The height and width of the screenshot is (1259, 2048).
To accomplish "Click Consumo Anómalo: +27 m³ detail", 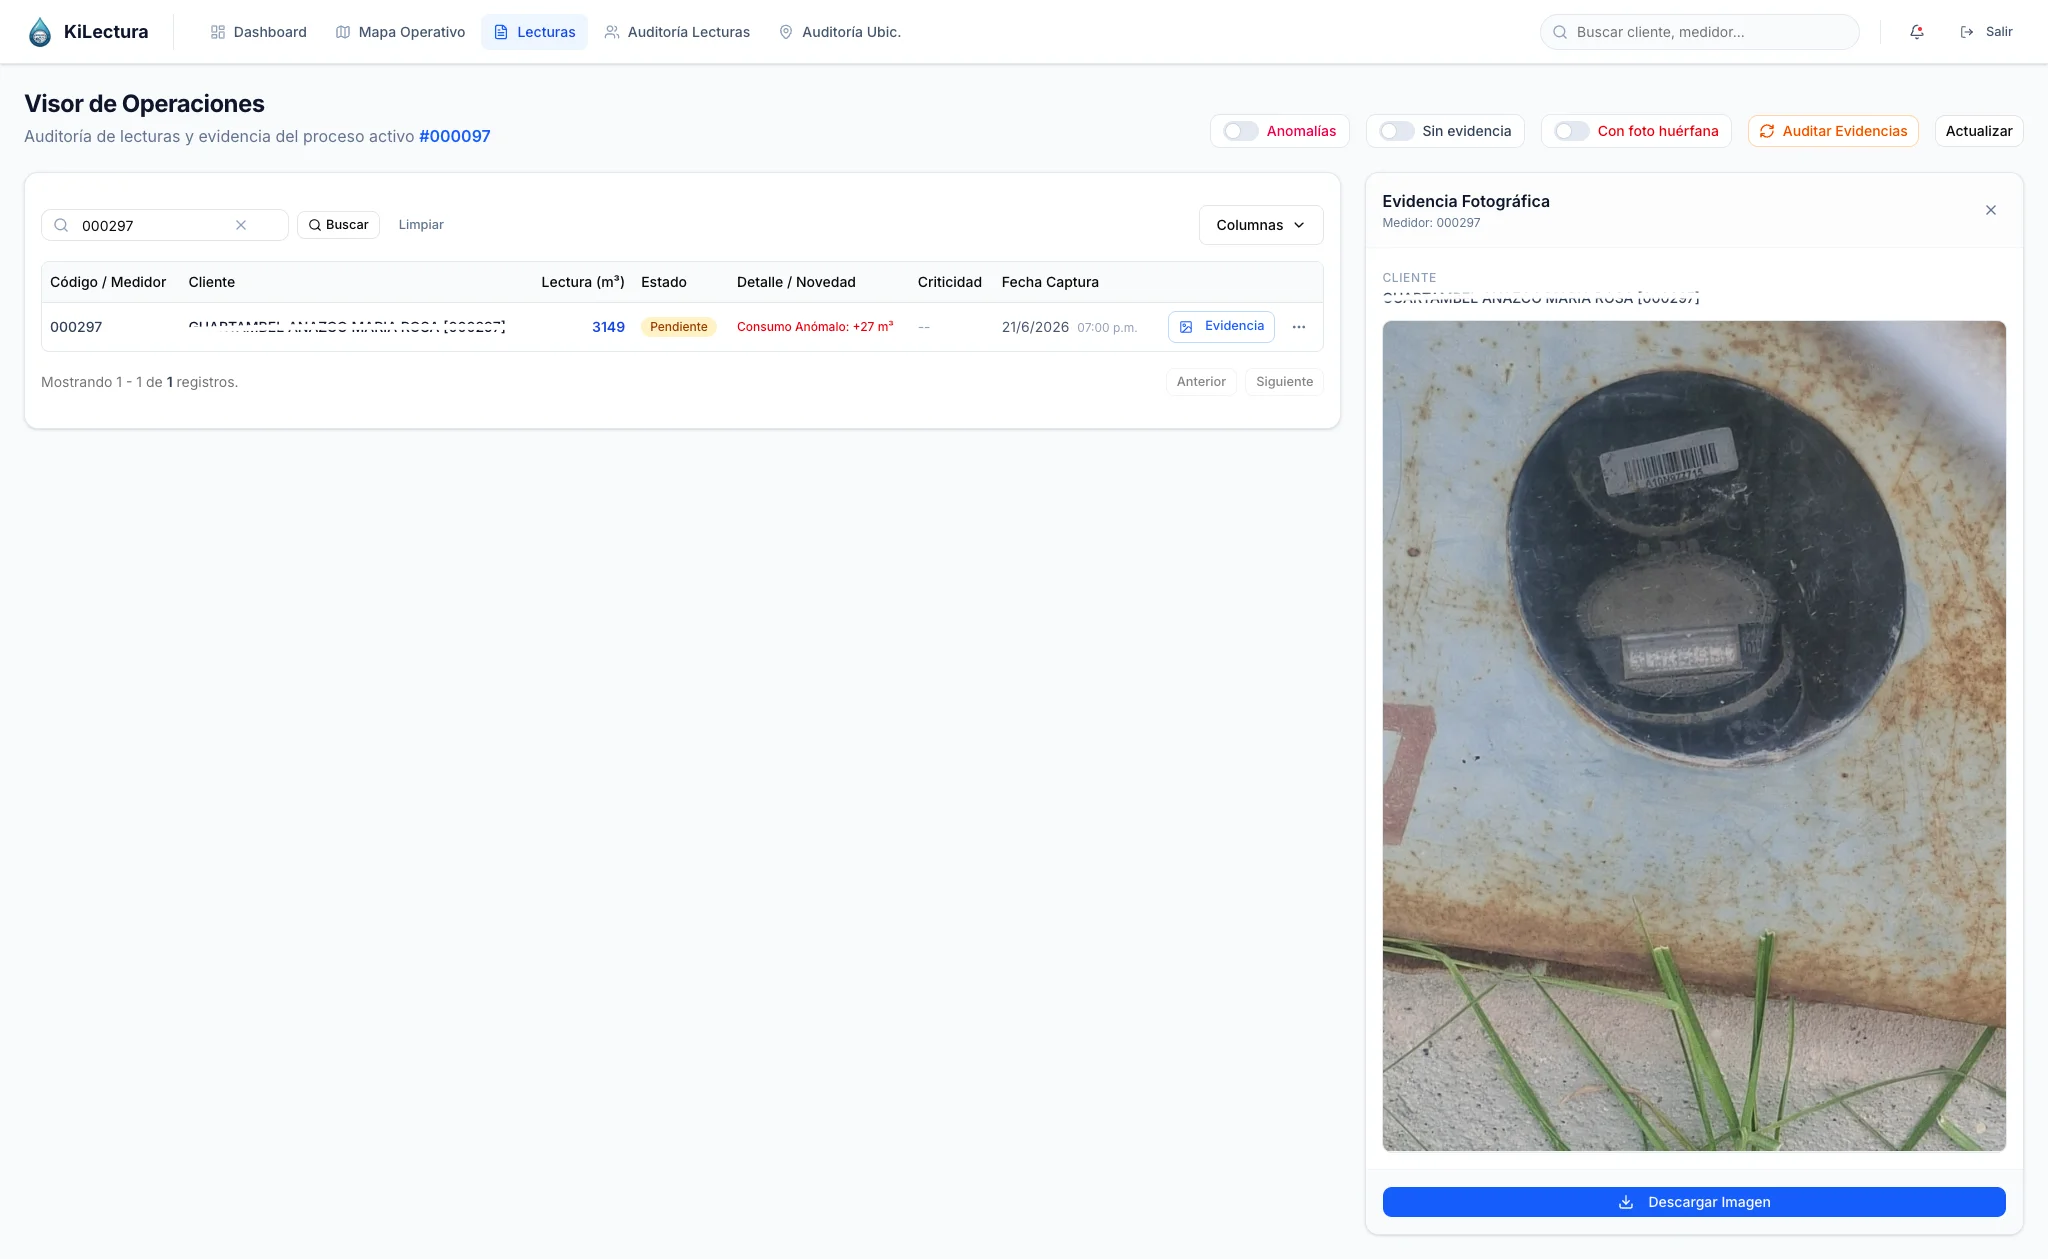I will point(815,327).
